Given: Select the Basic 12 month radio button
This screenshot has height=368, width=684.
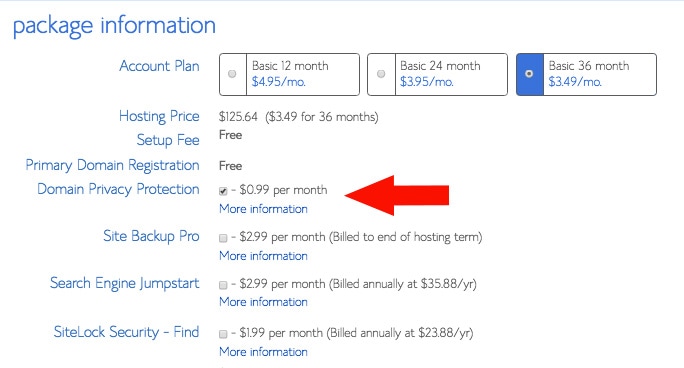Looking at the screenshot, I should pos(233,74).
